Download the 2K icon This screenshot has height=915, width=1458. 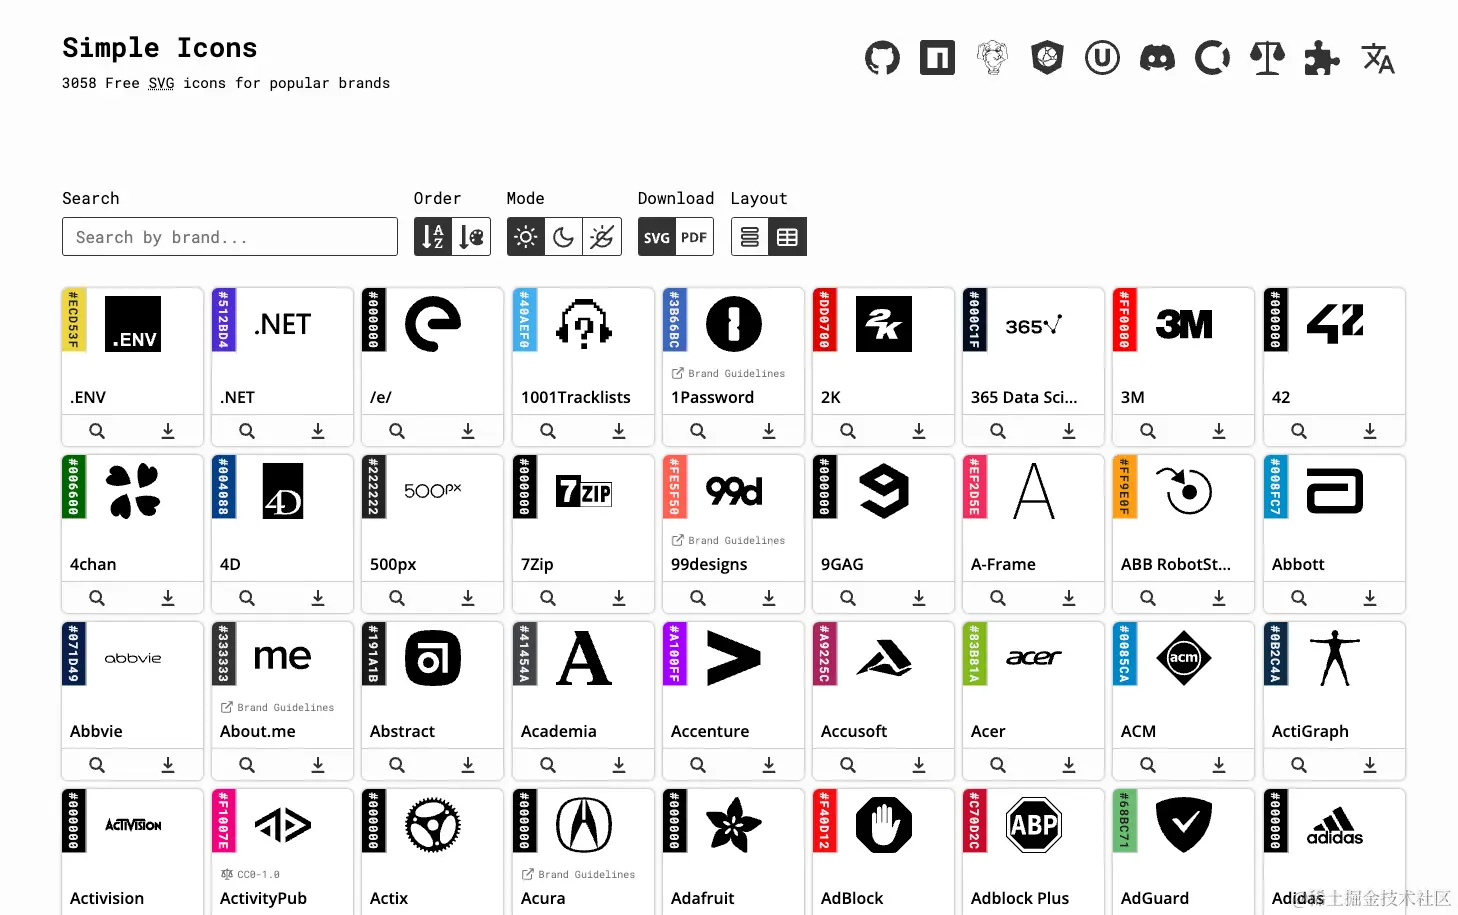919,431
